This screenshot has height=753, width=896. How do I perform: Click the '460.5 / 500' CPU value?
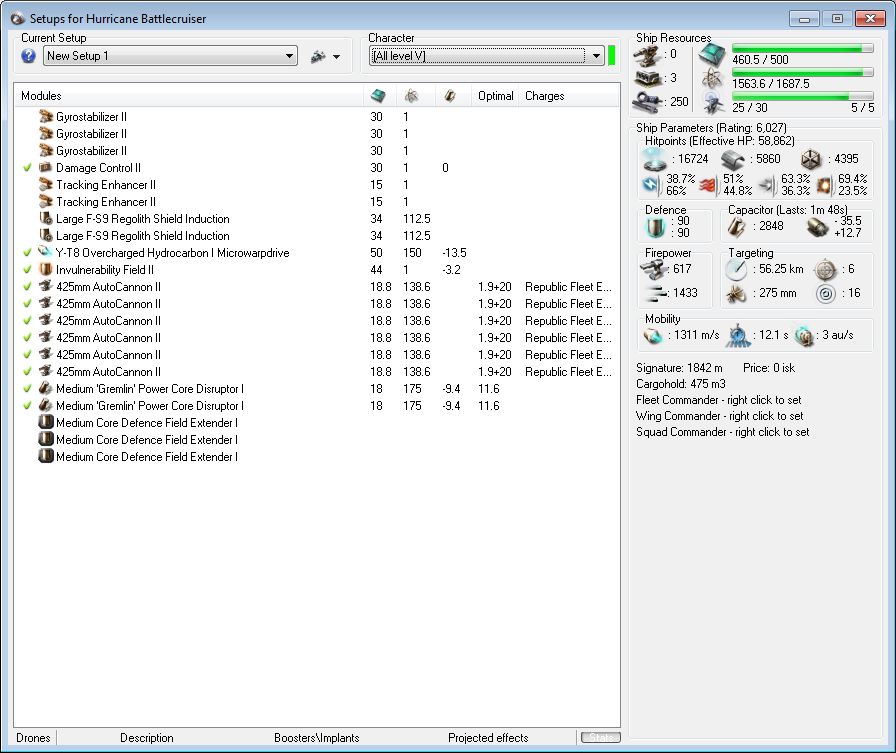760,59
